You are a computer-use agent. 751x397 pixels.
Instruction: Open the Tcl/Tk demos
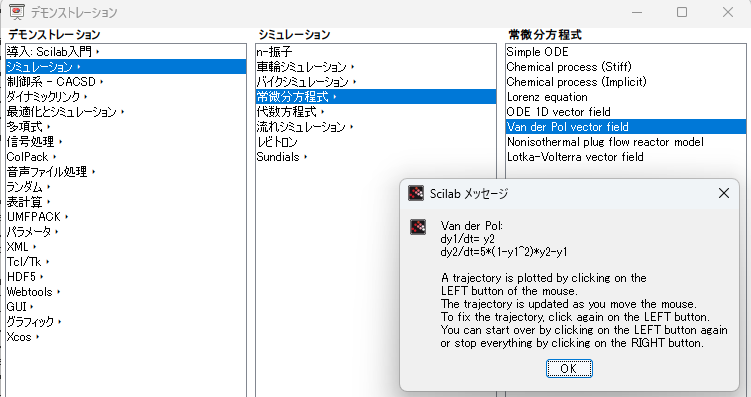pyautogui.click(x=126, y=262)
